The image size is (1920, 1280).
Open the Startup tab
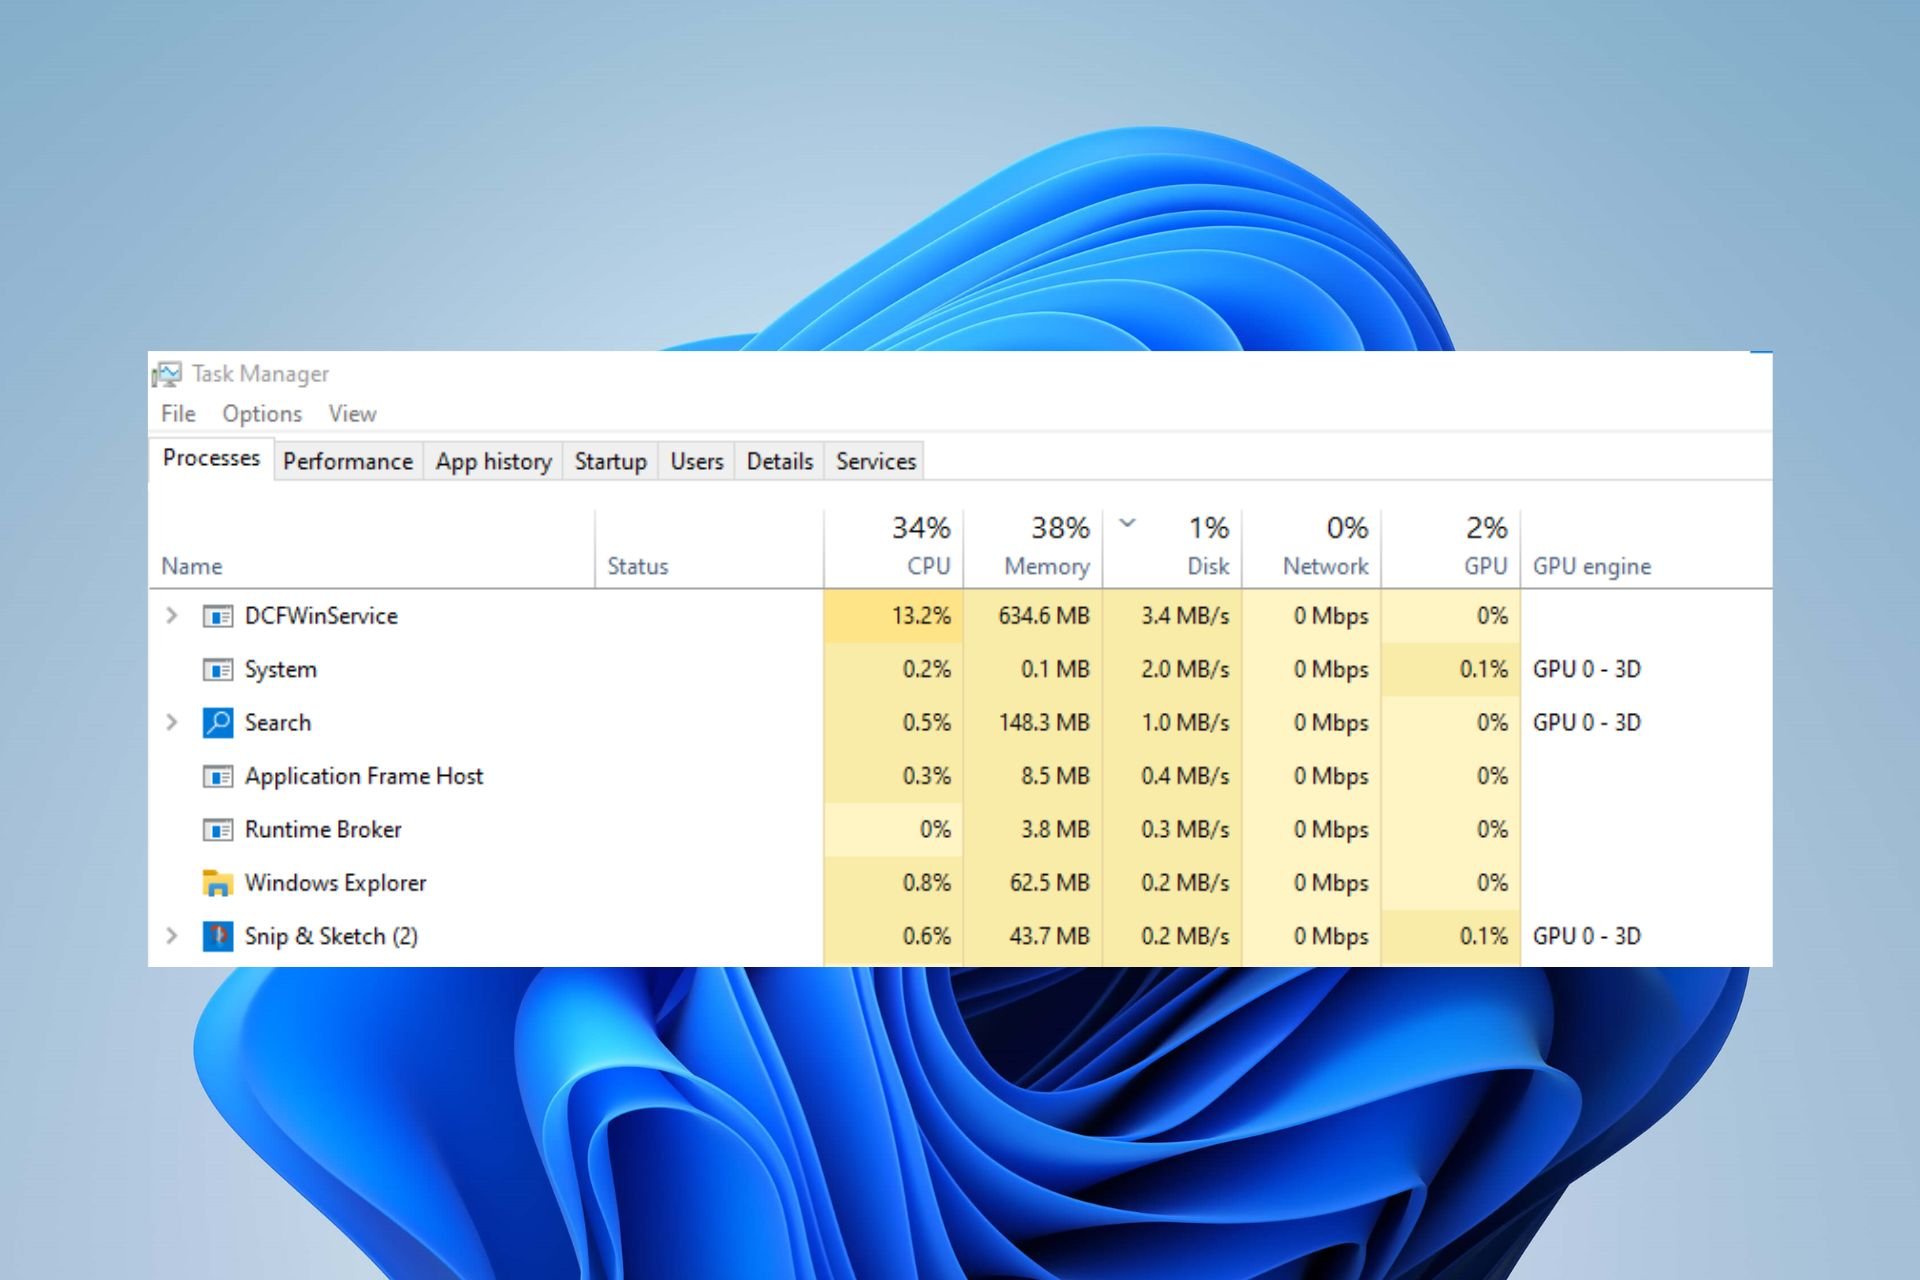[x=610, y=461]
